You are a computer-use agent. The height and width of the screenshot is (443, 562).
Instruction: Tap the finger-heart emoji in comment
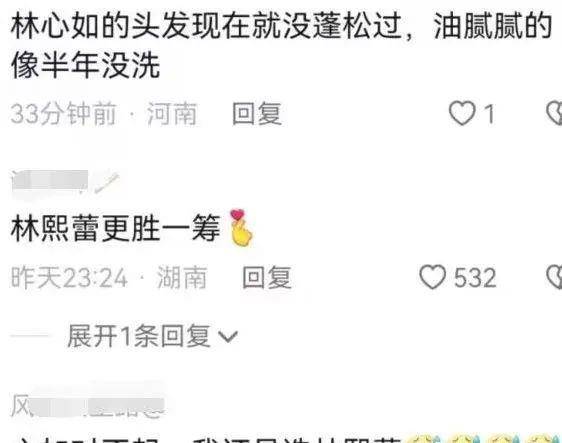pyautogui.click(x=241, y=228)
